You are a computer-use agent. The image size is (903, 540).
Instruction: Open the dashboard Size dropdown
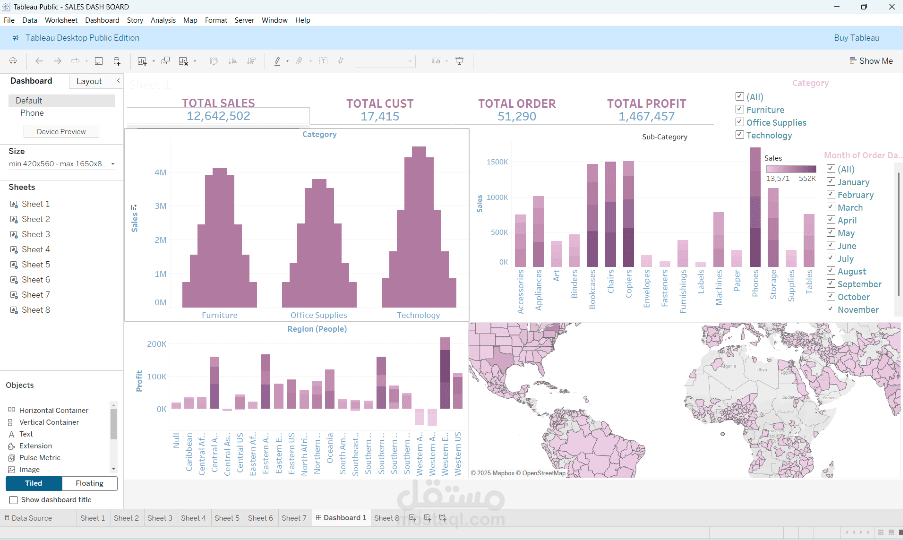[x=62, y=163]
